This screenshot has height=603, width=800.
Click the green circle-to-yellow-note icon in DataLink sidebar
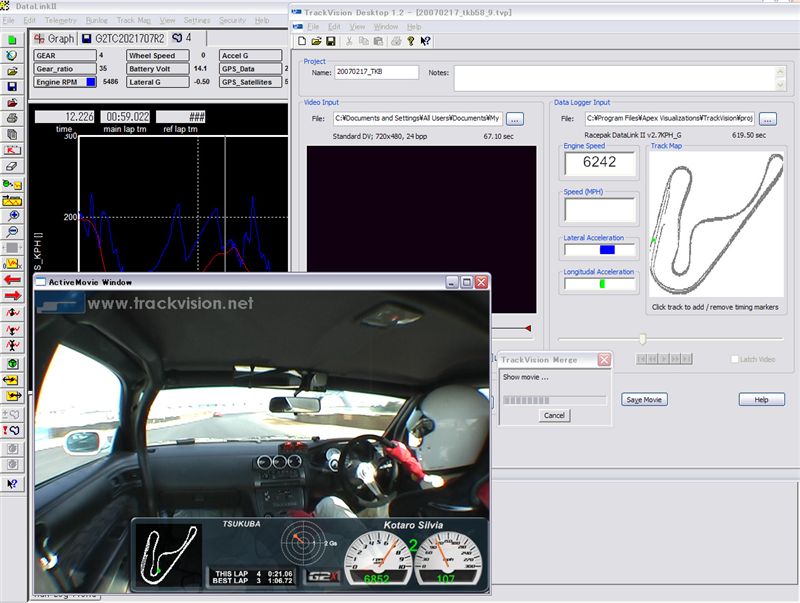(x=12, y=184)
